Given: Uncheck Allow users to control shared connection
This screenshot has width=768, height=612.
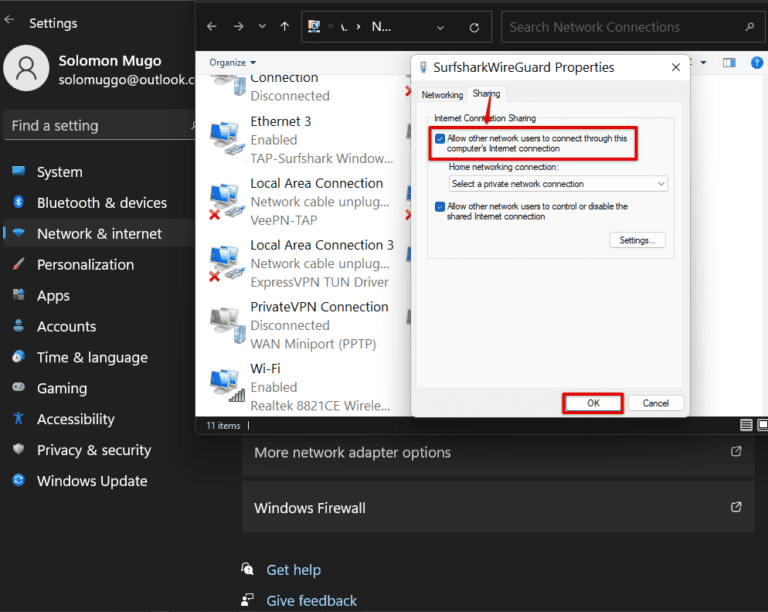Looking at the screenshot, I should click(x=440, y=207).
